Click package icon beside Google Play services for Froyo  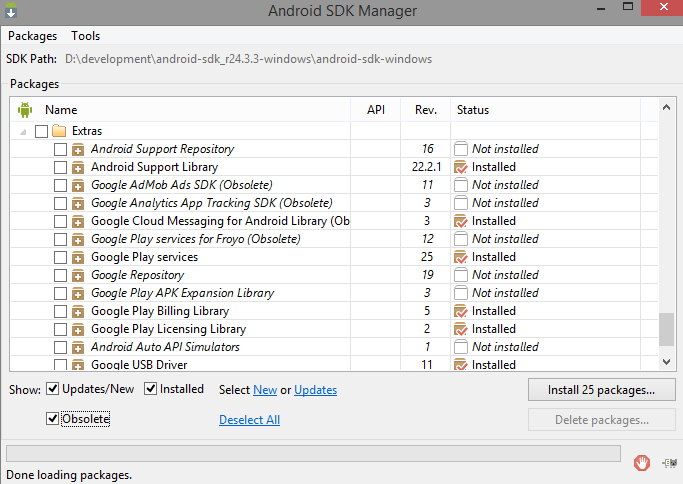click(x=78, y=240)
